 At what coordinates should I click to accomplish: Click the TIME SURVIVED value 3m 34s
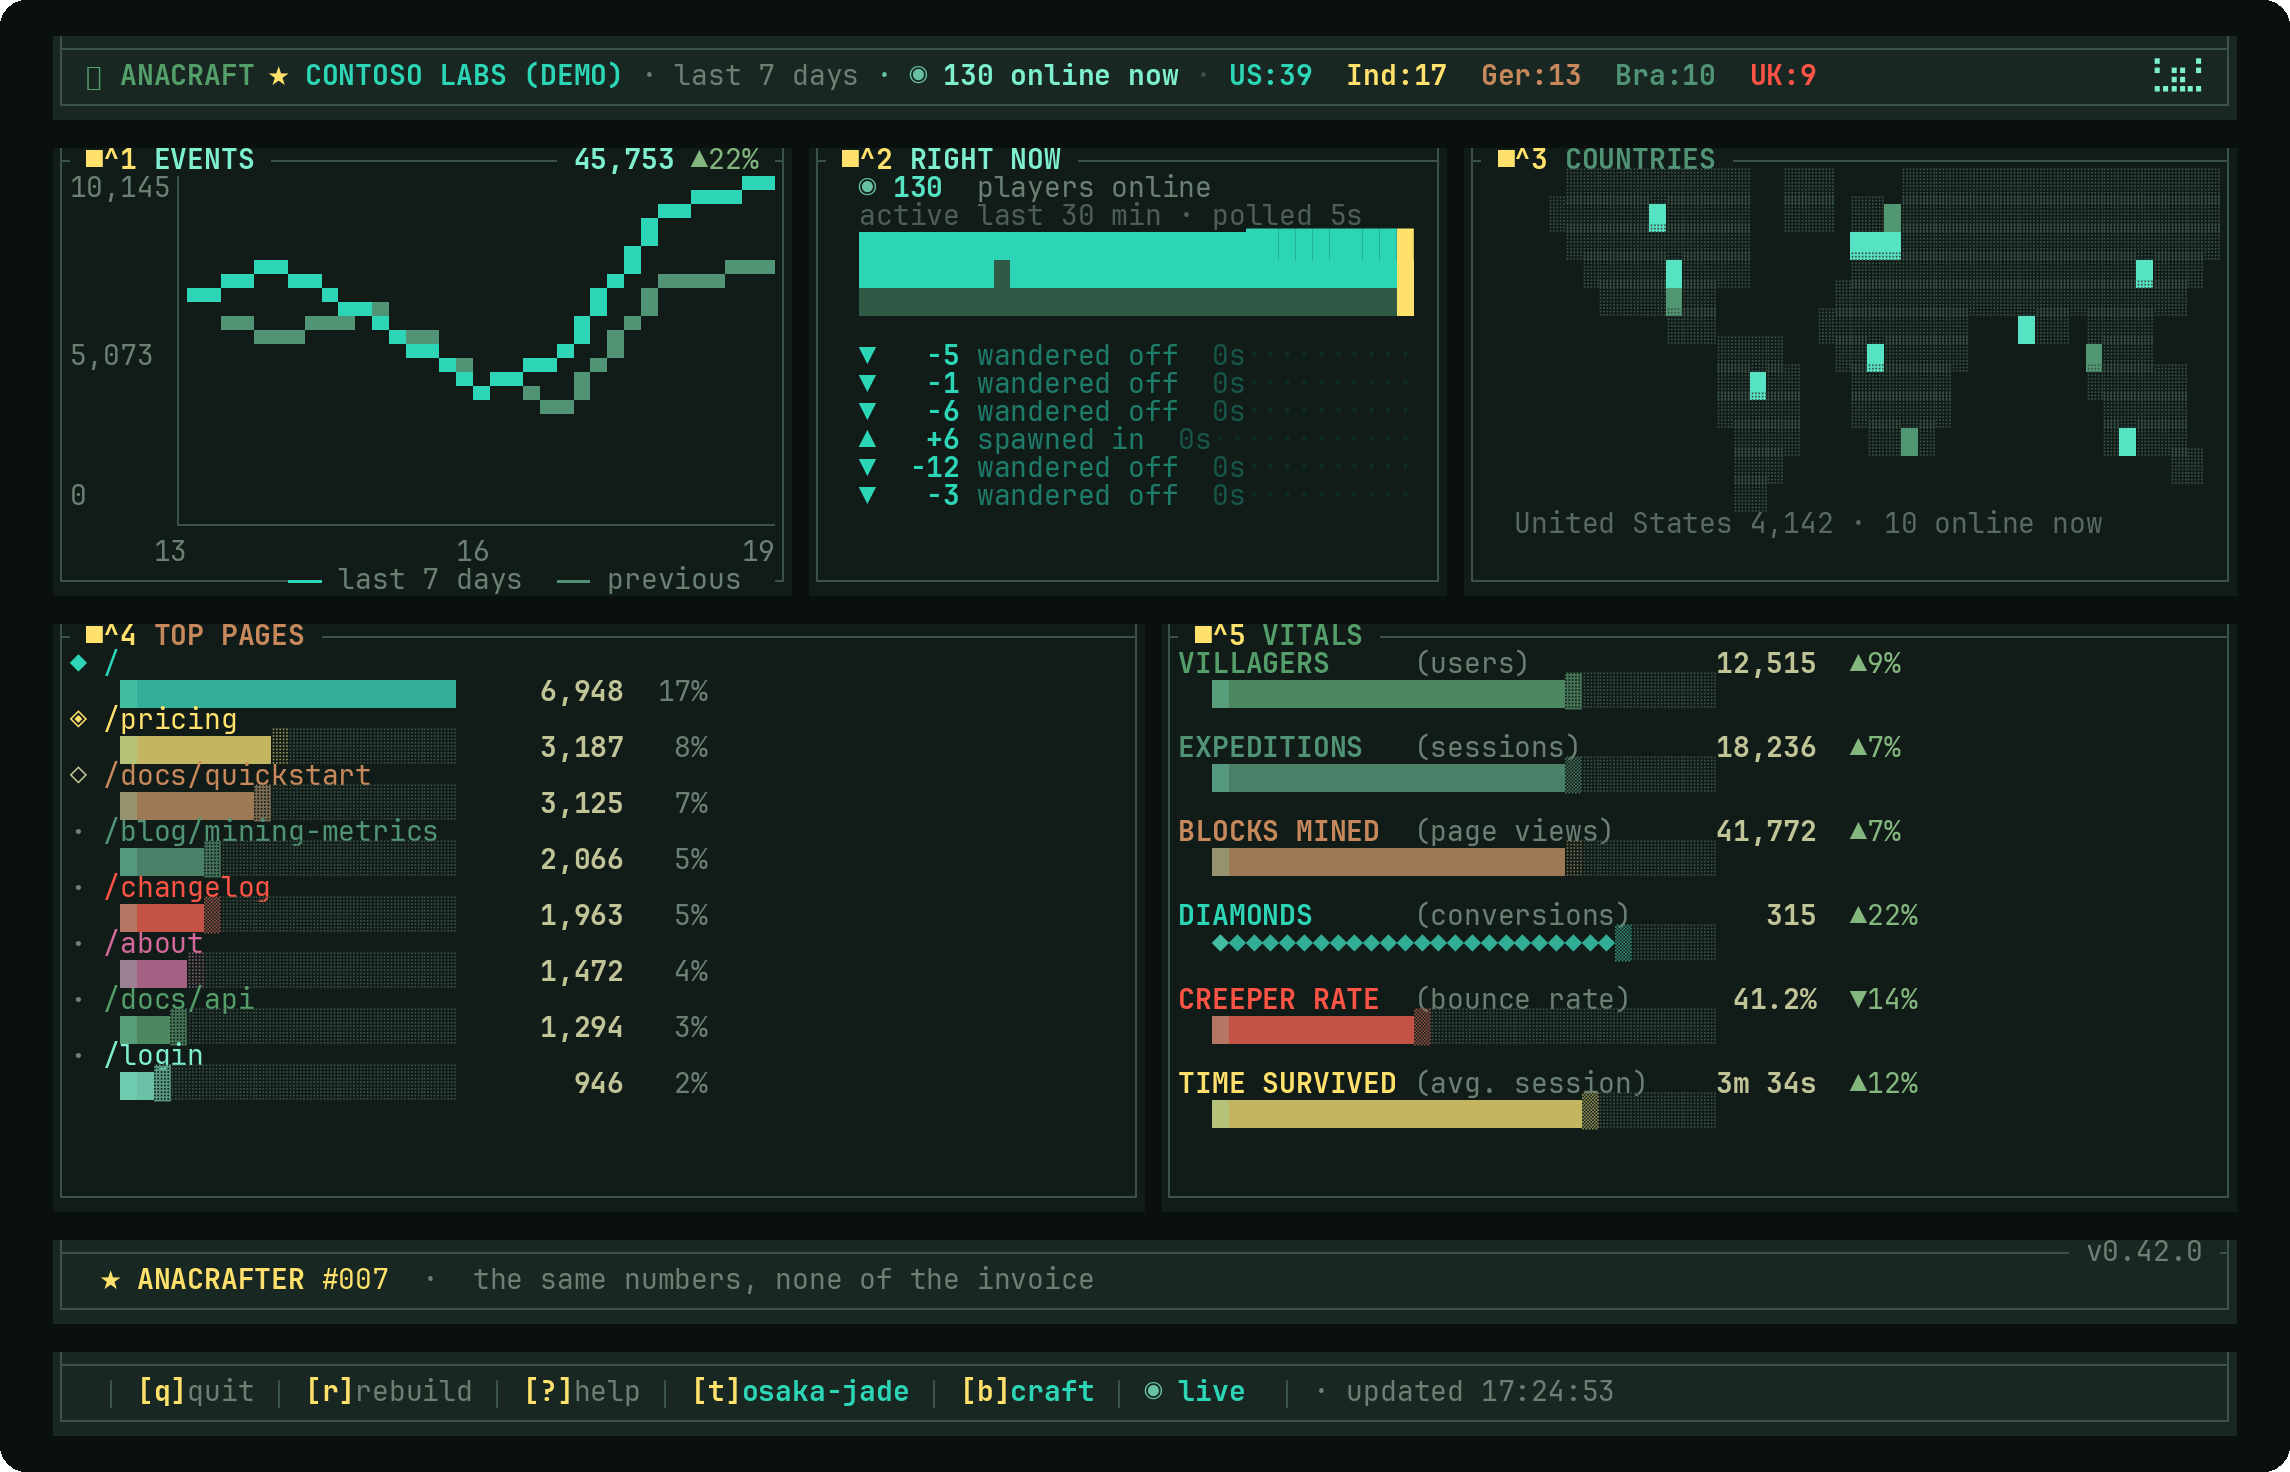[1766, 1083]
